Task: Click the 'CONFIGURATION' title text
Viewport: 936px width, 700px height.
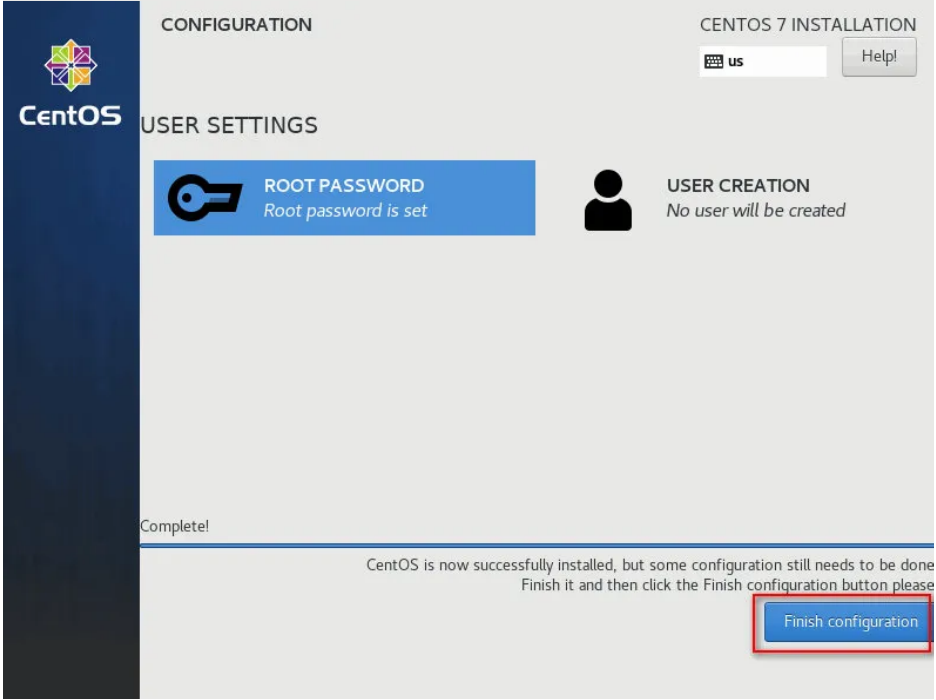Action: coord(236,25)
